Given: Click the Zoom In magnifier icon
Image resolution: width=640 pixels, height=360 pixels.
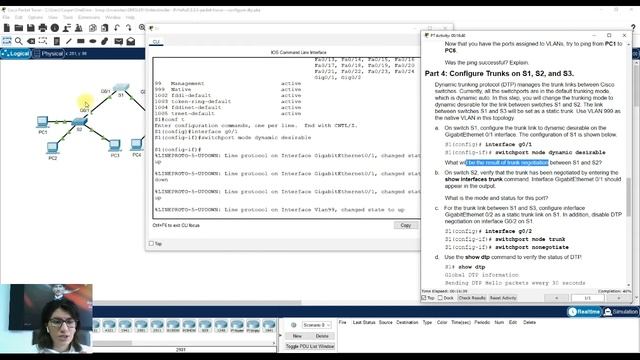Looking at the screenshot, I should 142,28.
